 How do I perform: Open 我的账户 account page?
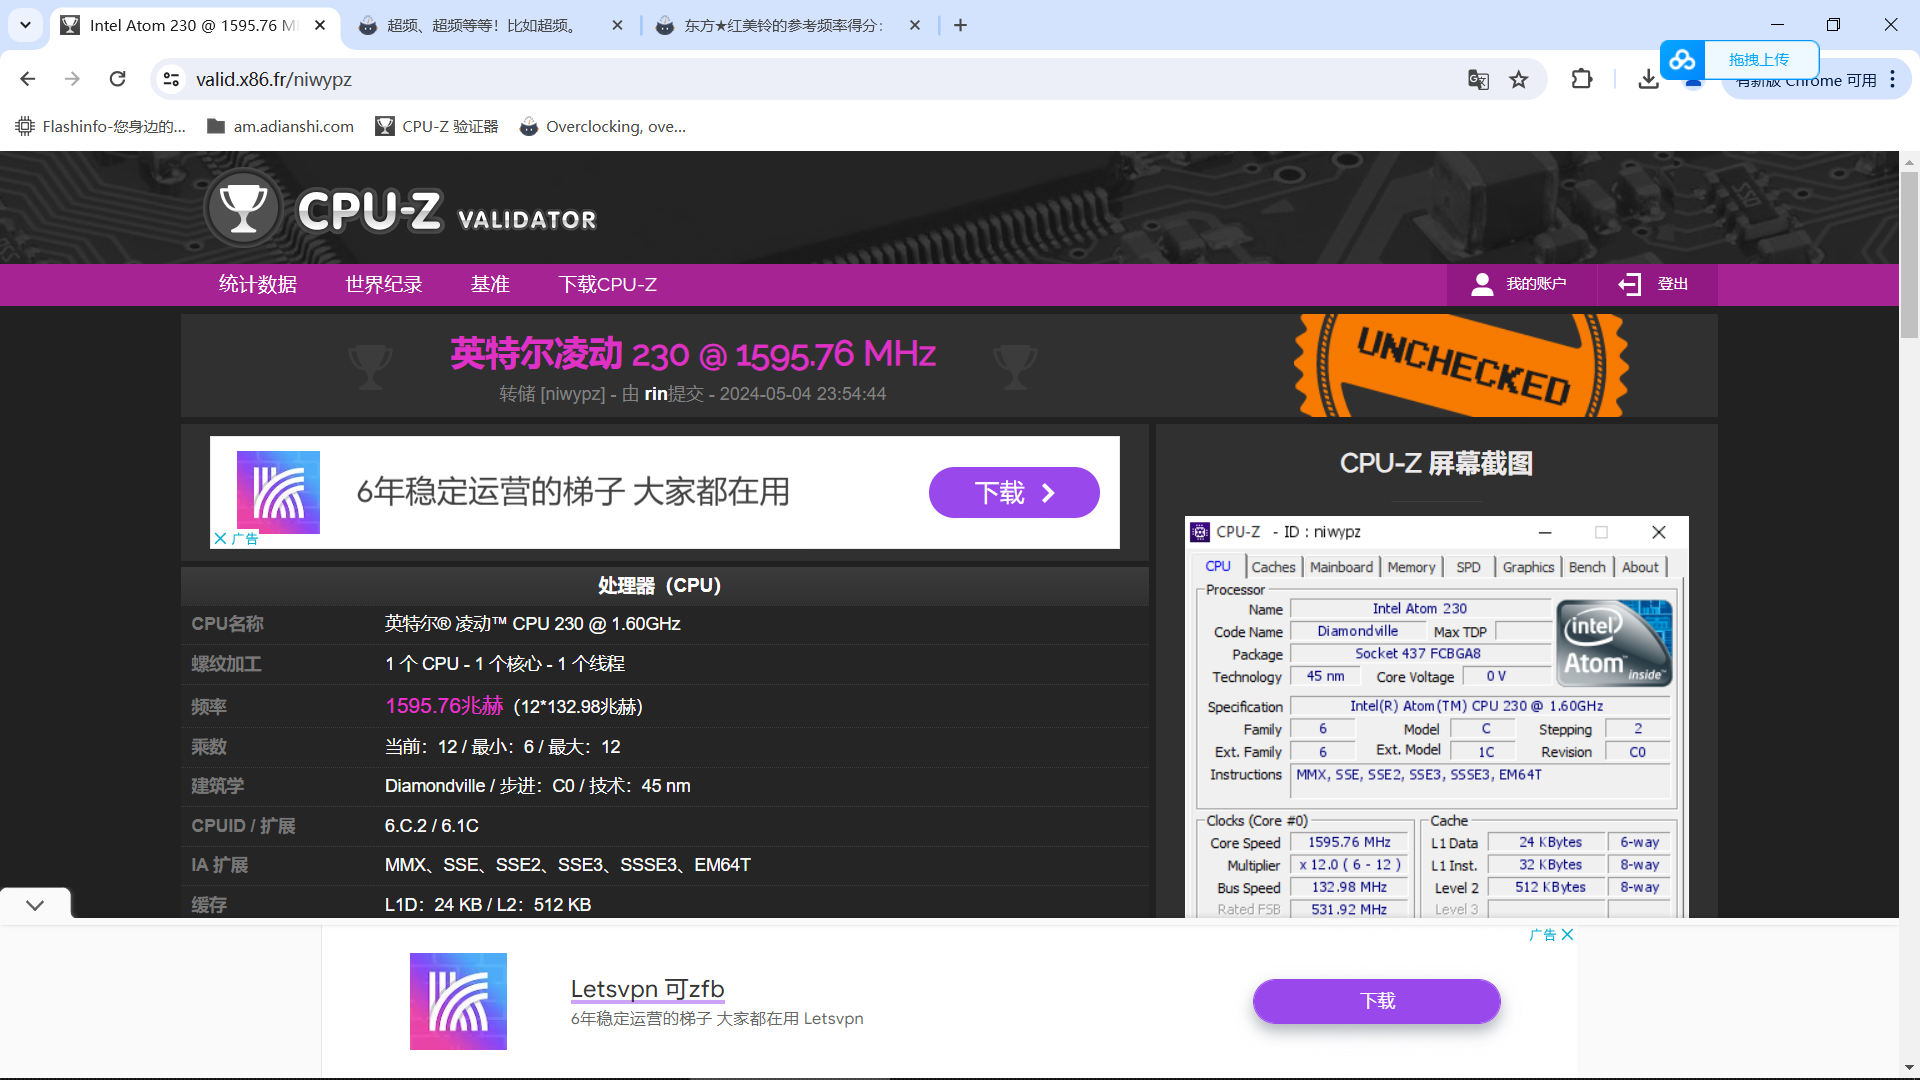(1520, 285)
